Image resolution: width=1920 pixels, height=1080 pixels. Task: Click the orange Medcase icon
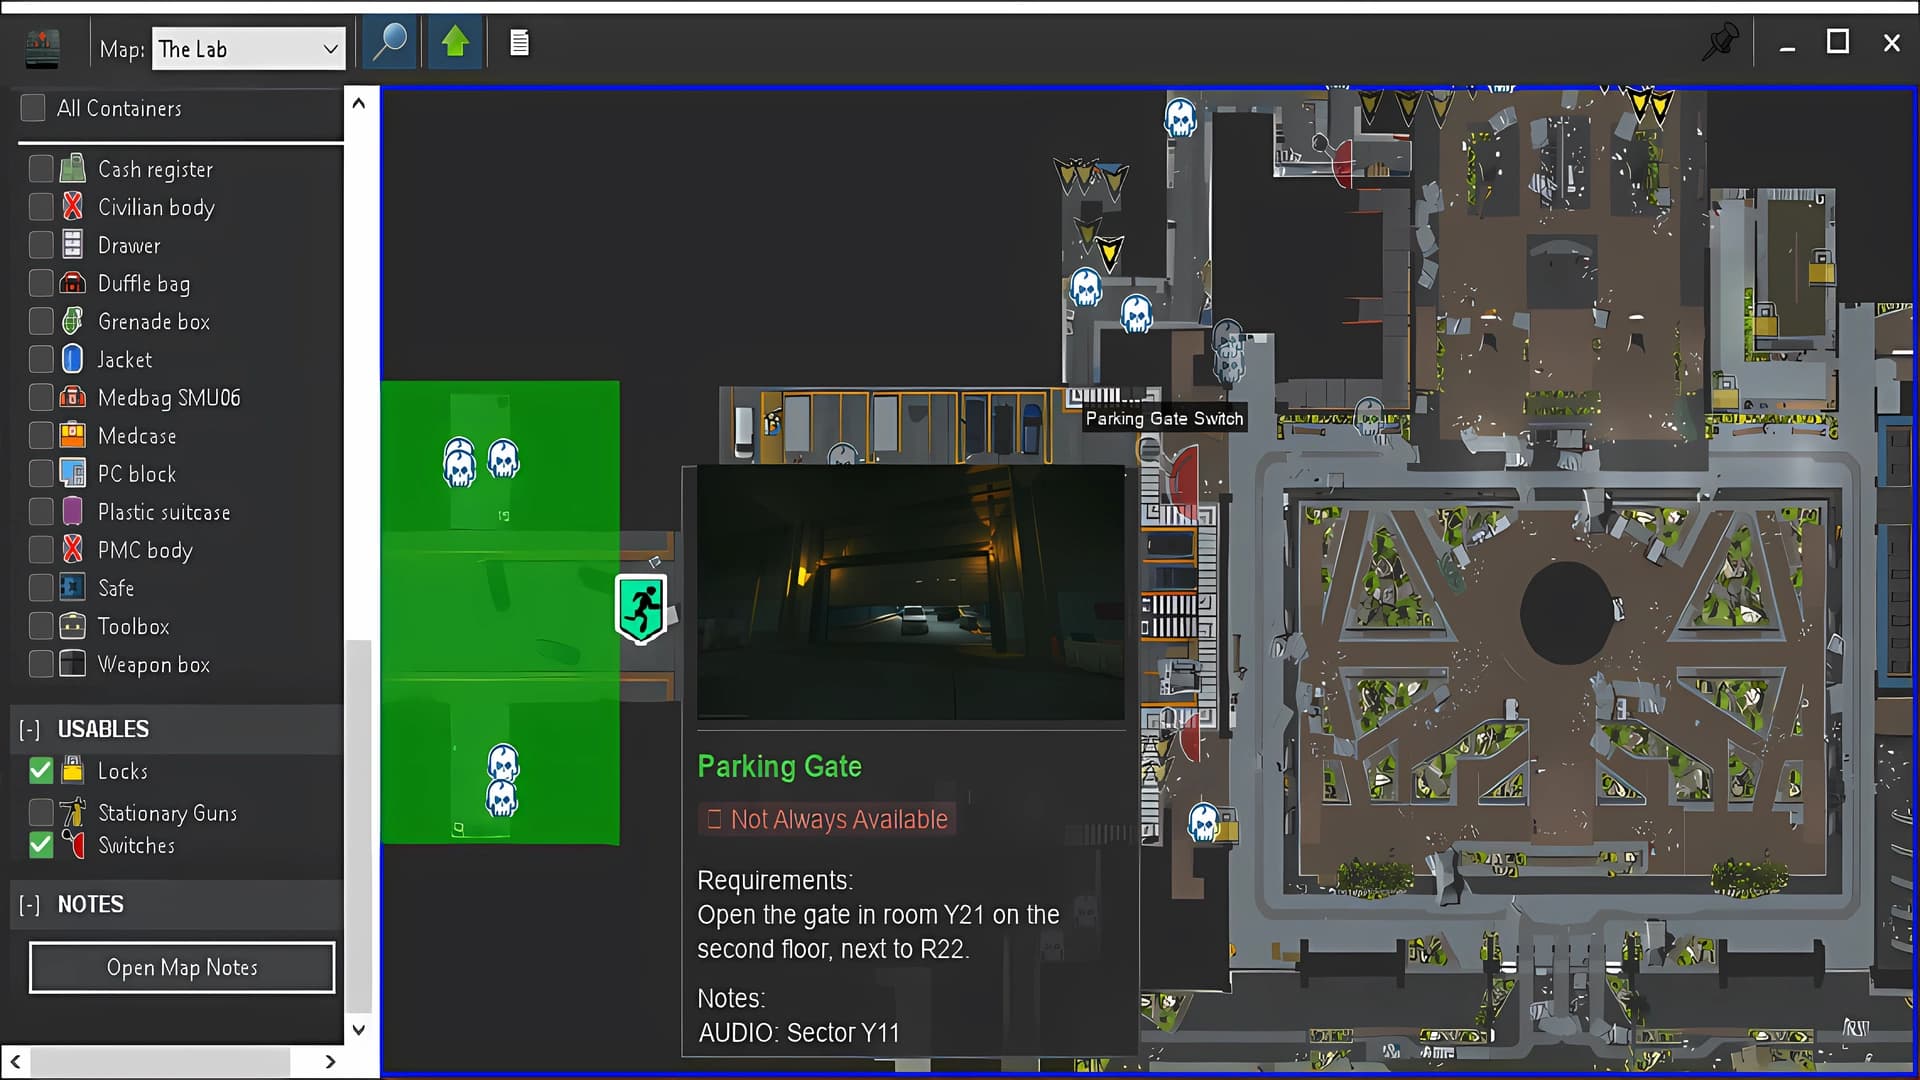(x=73, y=435)
